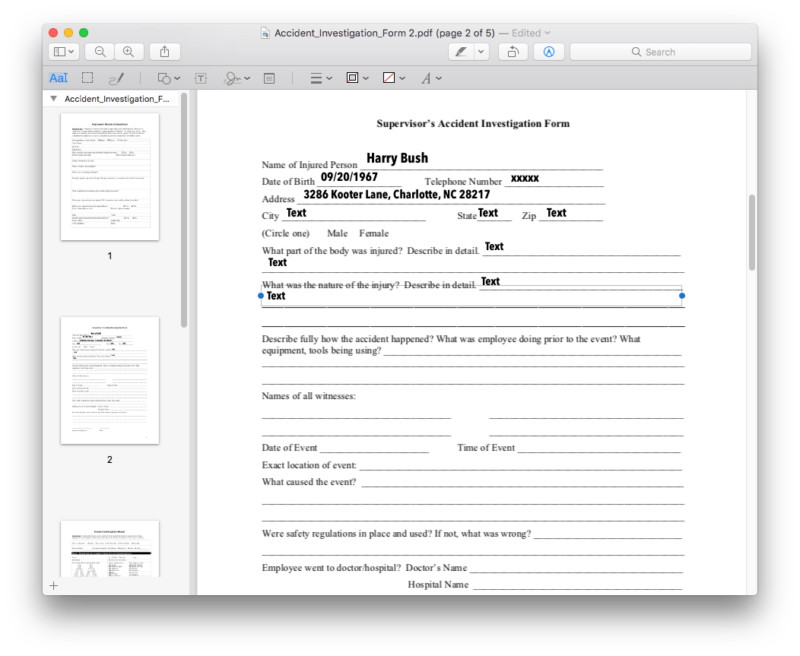Select the Rectangular Selection tool
The width and height of the screenshot is (800, 656).
point(88,78)
